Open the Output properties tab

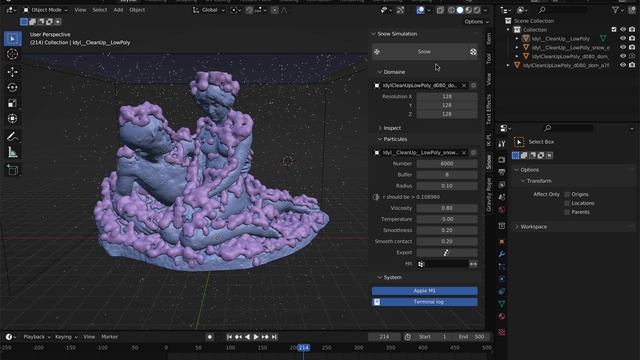502,172
